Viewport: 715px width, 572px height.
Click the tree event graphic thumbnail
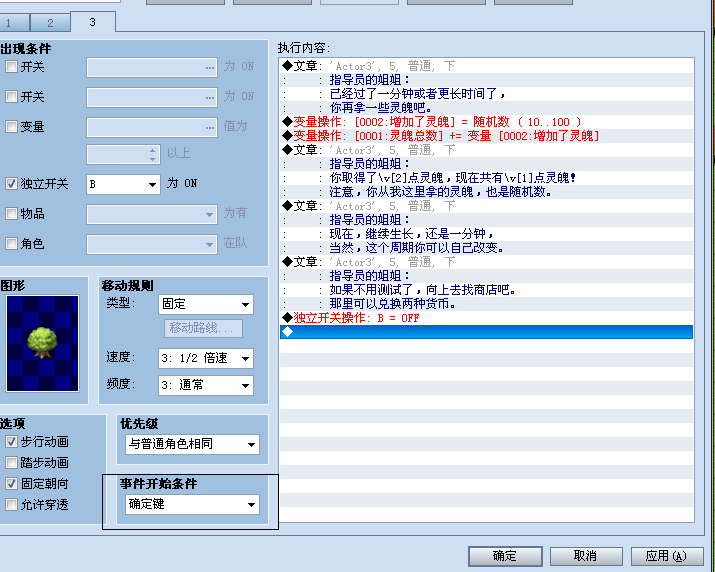tap(42, 343)
